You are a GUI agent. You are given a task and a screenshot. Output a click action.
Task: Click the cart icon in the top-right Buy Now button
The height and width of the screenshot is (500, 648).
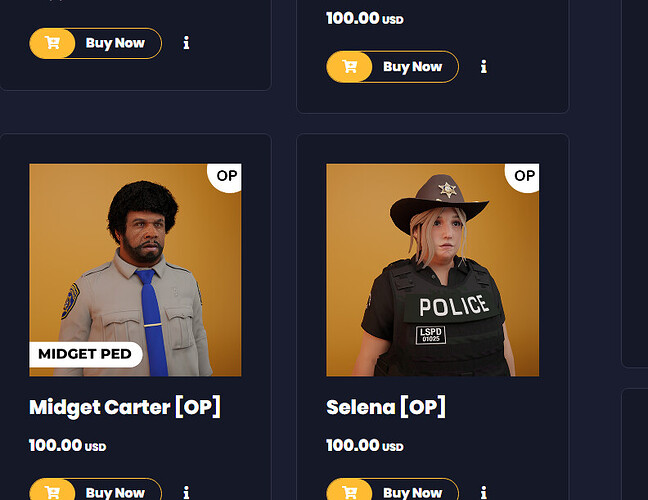click(349, 67)
